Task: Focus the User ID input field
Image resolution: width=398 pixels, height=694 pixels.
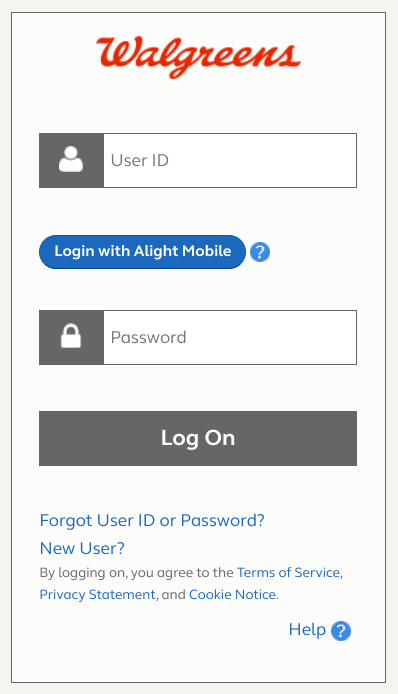Action: [230, 160]
